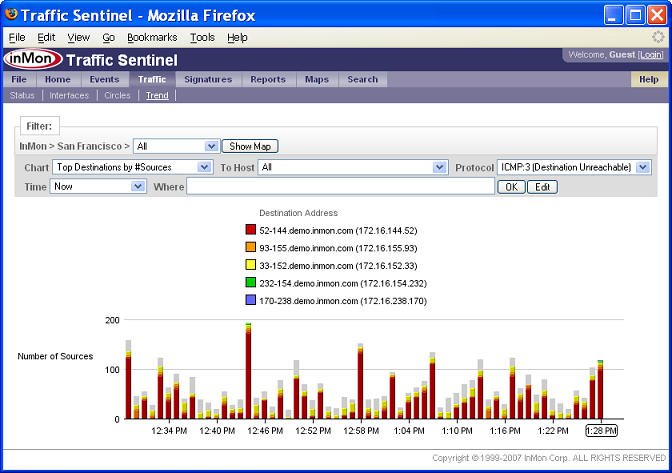Open the Time dropdown
This screenshot has height=473, width=672.
(x=98, y=186)
